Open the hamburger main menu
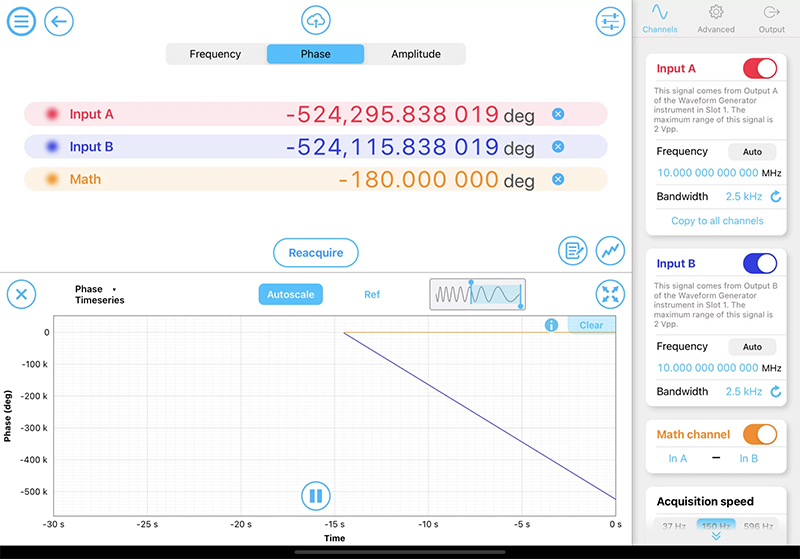The image size is (800, 559). 21,21
